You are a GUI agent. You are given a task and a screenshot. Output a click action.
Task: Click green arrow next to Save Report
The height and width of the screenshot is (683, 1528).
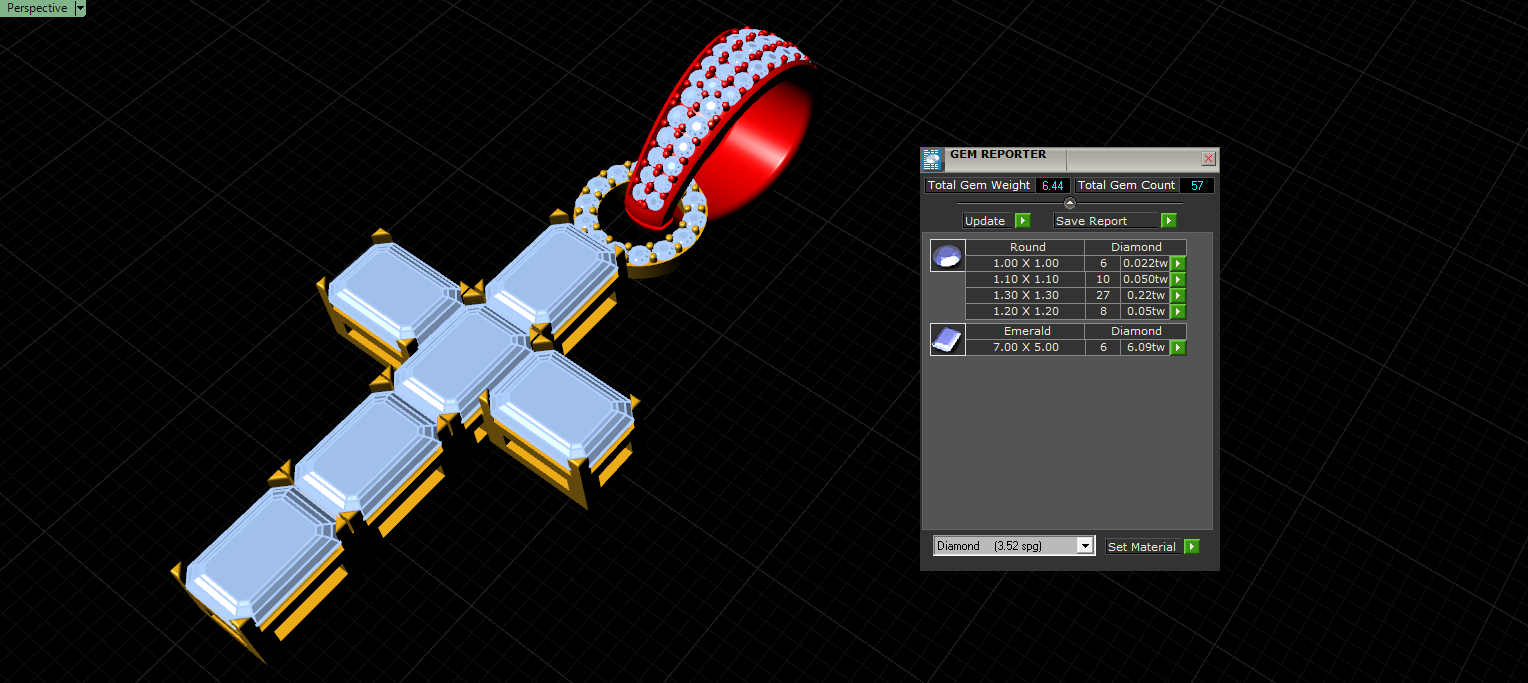point(1168,221)
